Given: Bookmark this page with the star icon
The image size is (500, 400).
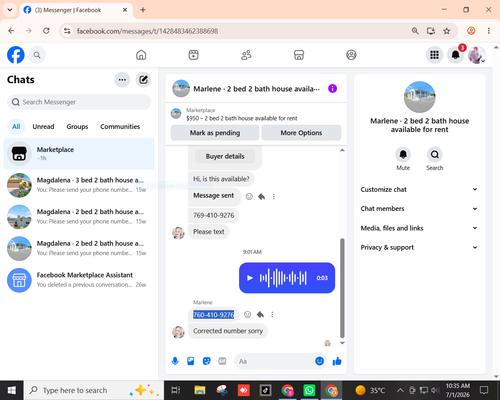Looking at the screenshot, I should coord(447,31).
